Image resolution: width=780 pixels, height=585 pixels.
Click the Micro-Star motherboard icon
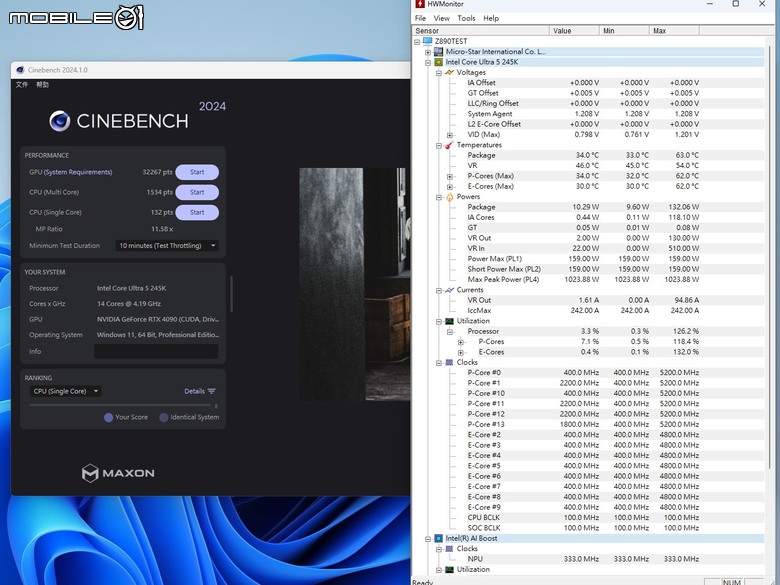coord(438,52)
